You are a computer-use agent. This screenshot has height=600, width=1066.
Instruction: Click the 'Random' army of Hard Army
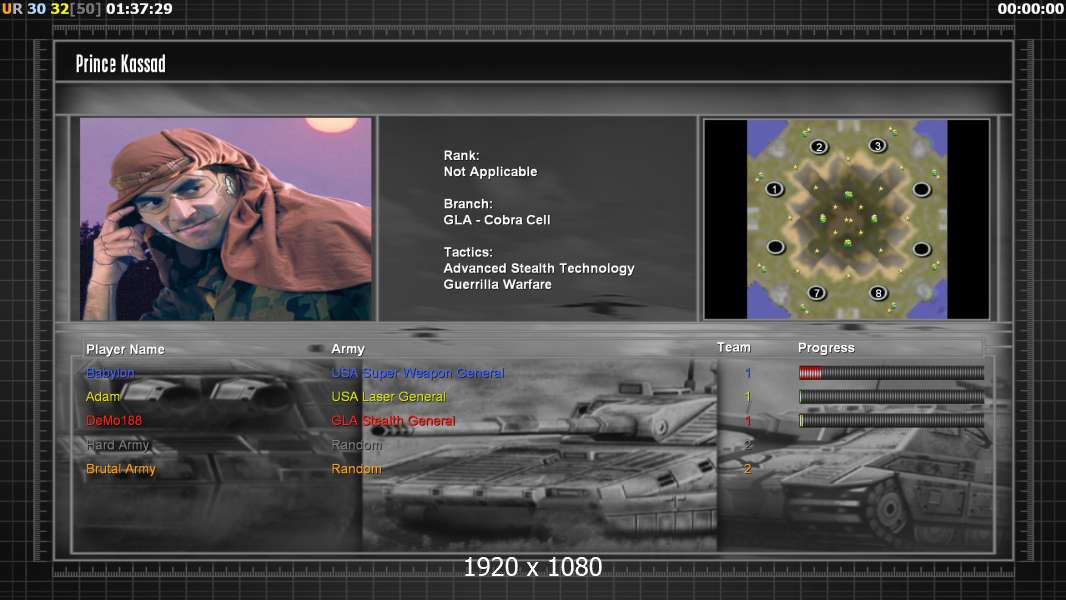pyautogui.click(x=356, y=445)
